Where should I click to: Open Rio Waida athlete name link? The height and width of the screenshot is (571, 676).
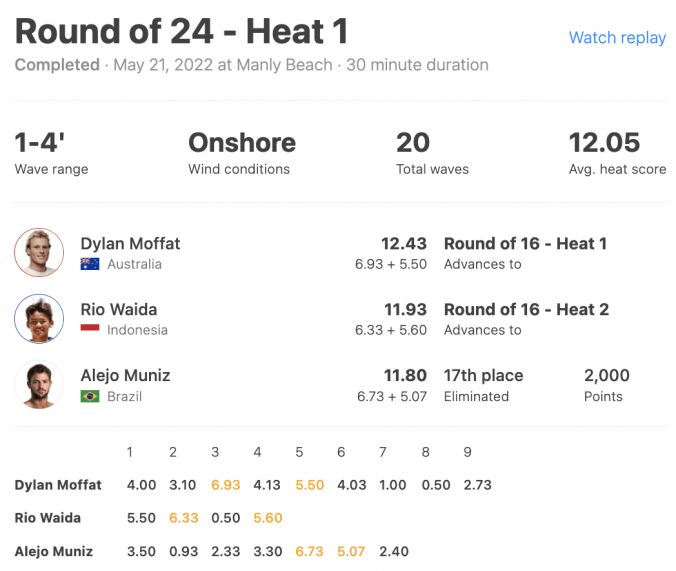click(x=119, y=310)
